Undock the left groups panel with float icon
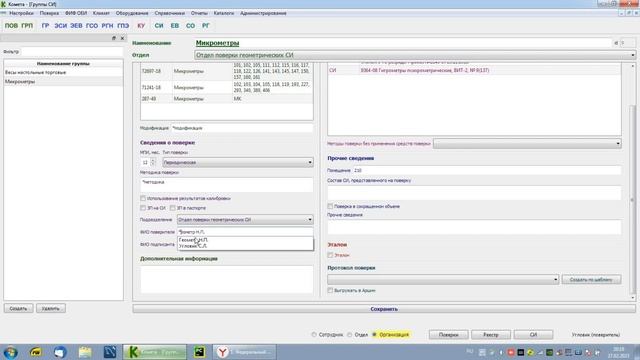This screenshot has height=360, width=640. coord(114,38)
